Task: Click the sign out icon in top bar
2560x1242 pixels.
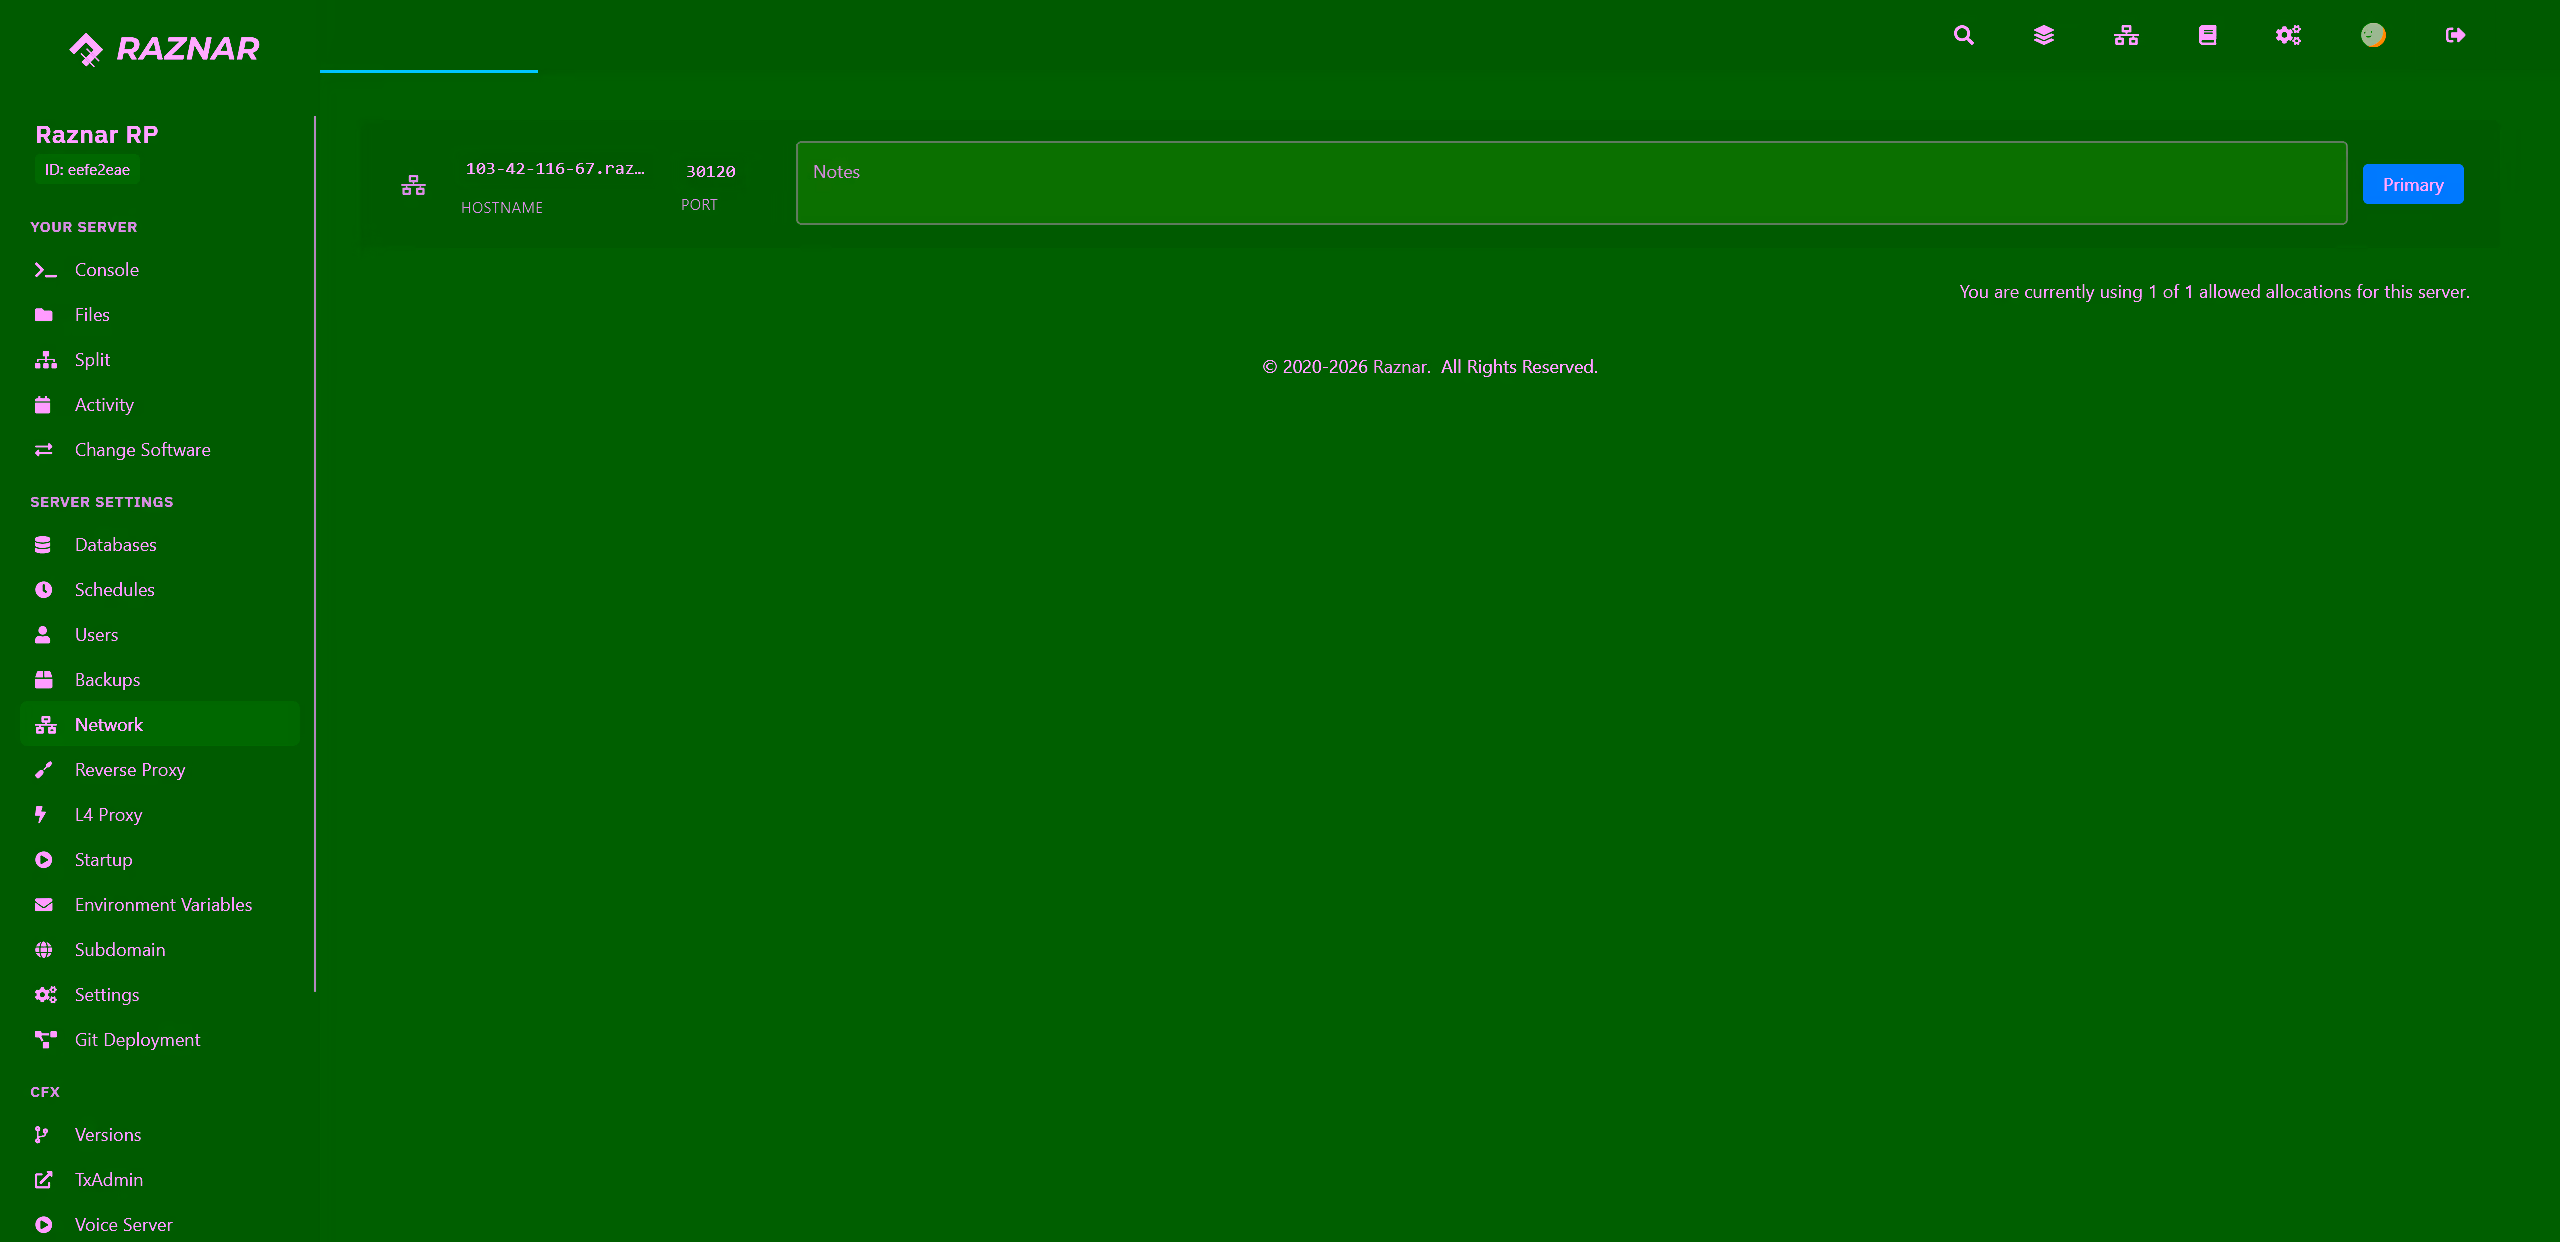Action: 2455,35
